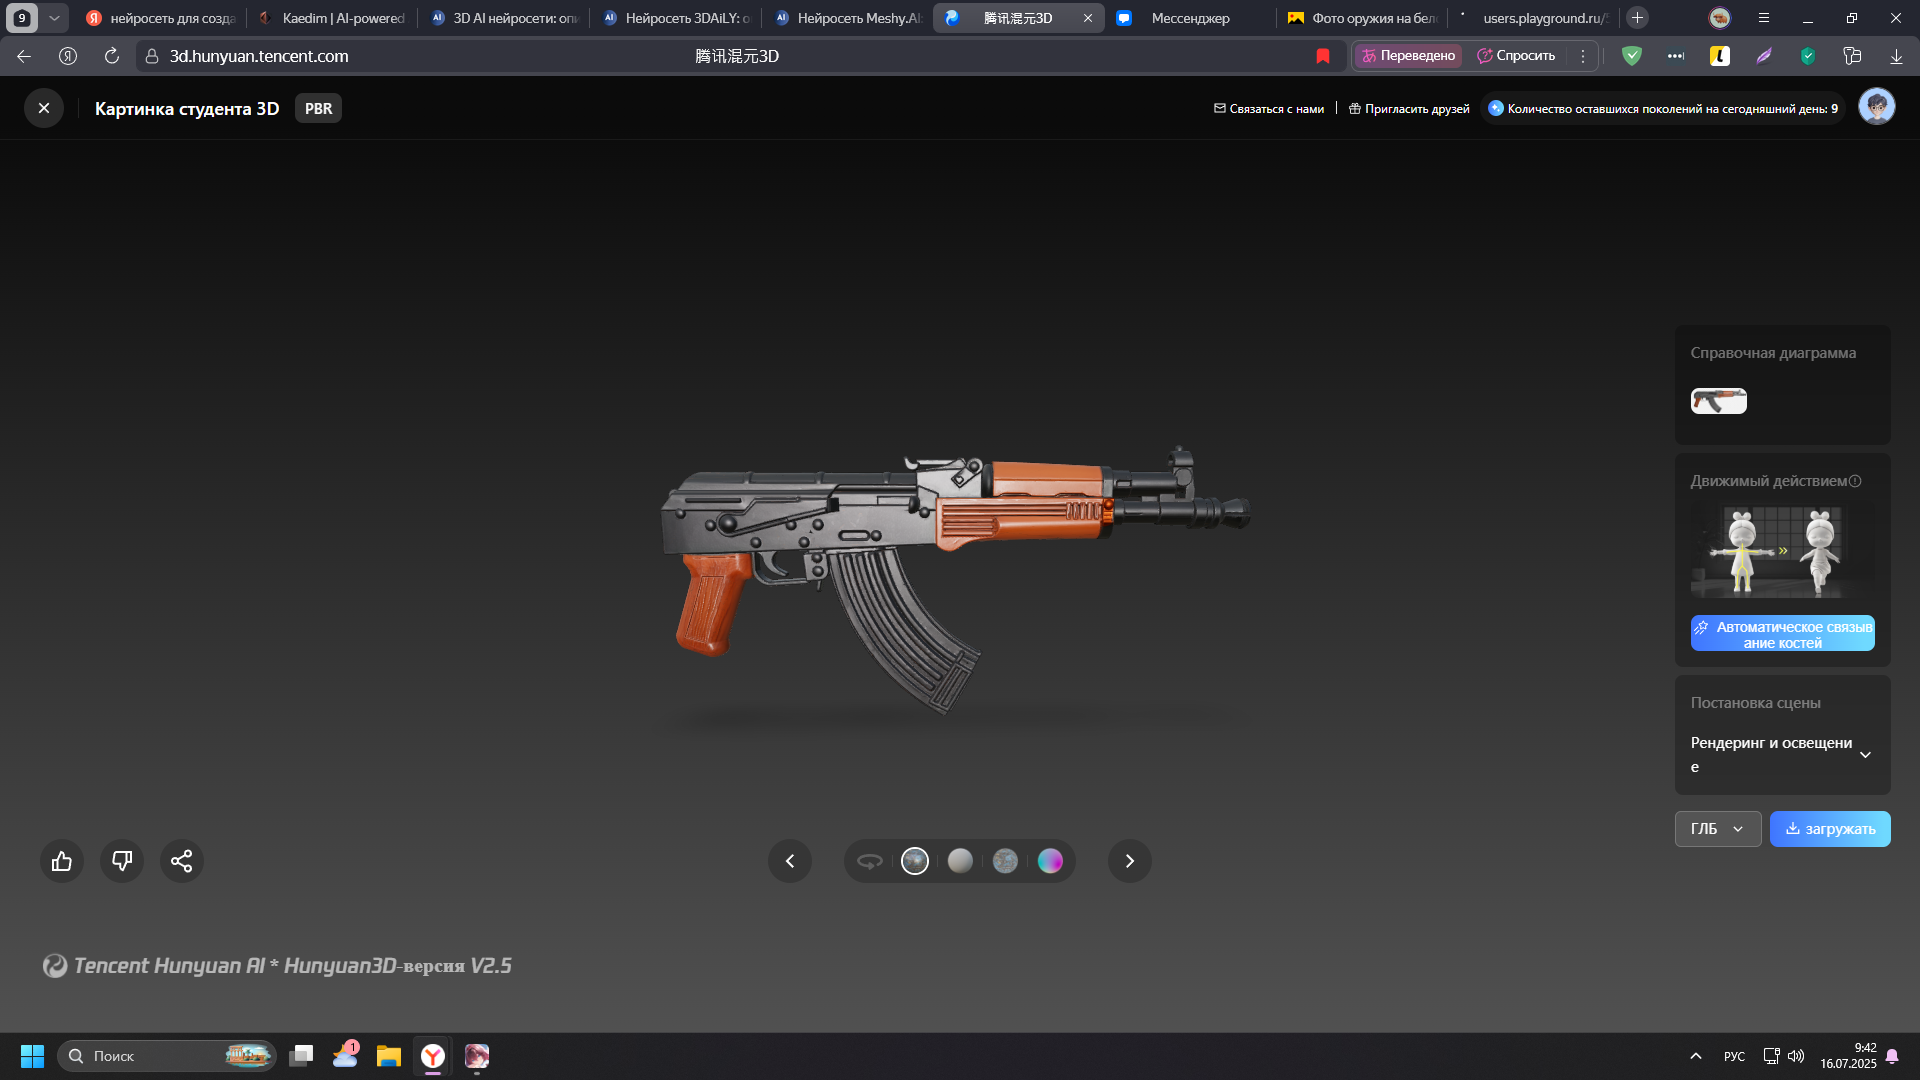Toggle the auto-rotate model icon
The image size is (1920, 1080).
click(x=870, y=861)
